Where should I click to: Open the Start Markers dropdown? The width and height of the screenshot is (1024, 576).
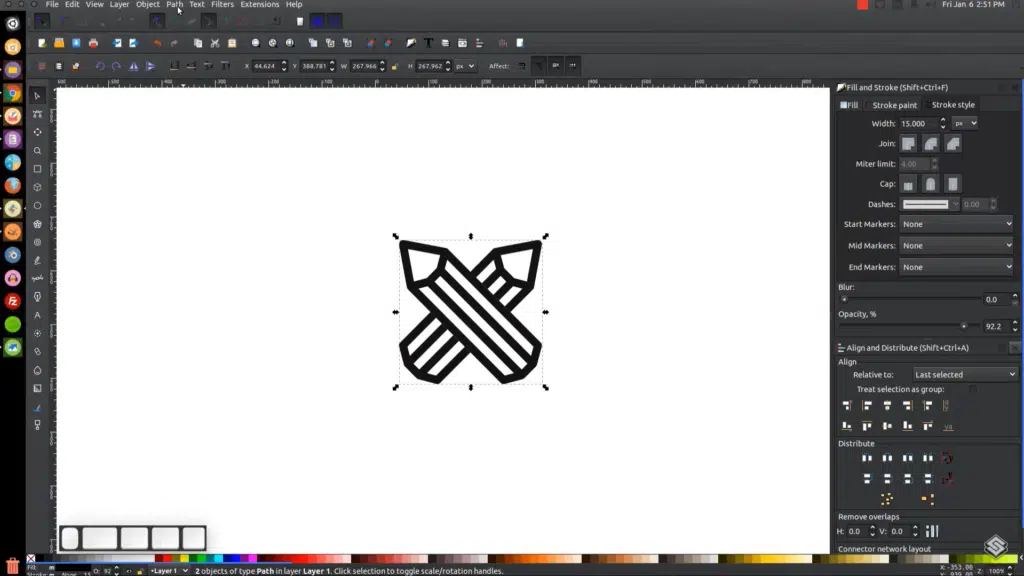point(955,224)
